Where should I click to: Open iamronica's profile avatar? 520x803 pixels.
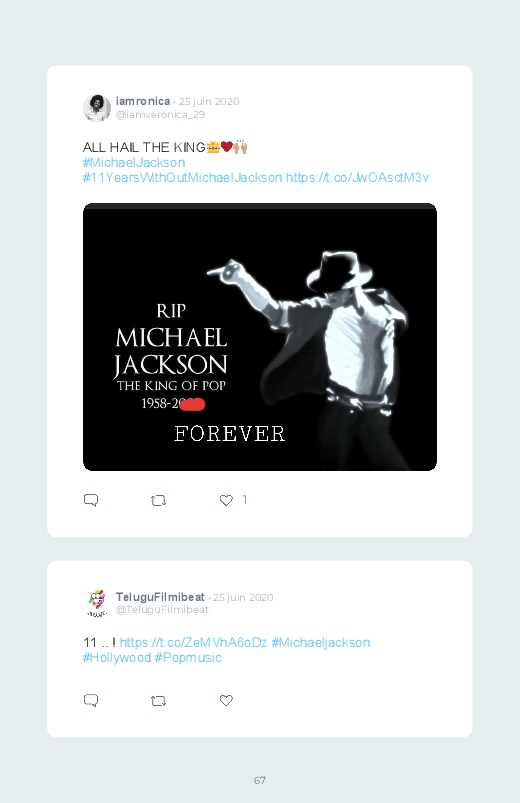pyautogui.click(x=97, y=108)
